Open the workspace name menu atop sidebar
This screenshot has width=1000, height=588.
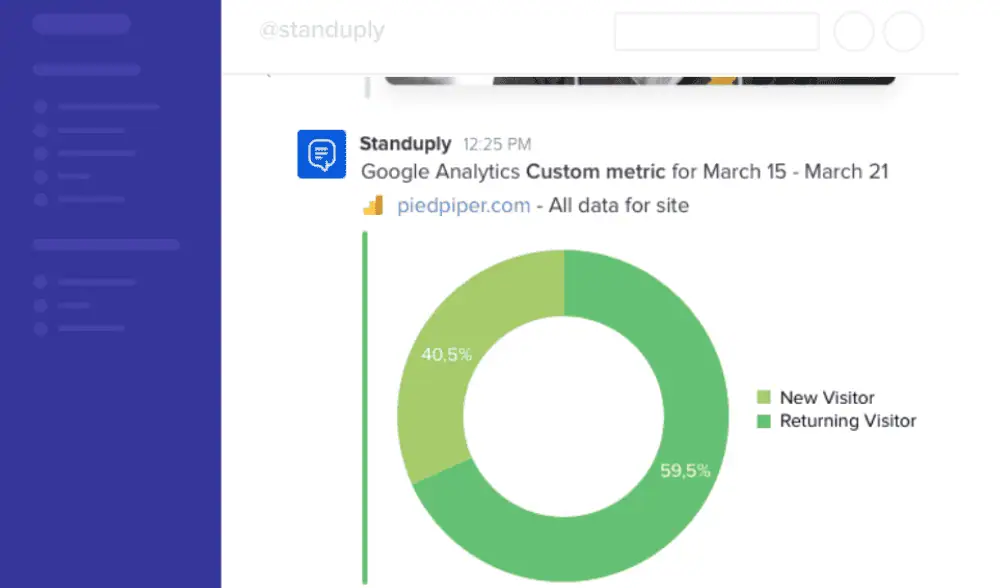[81, 24]
